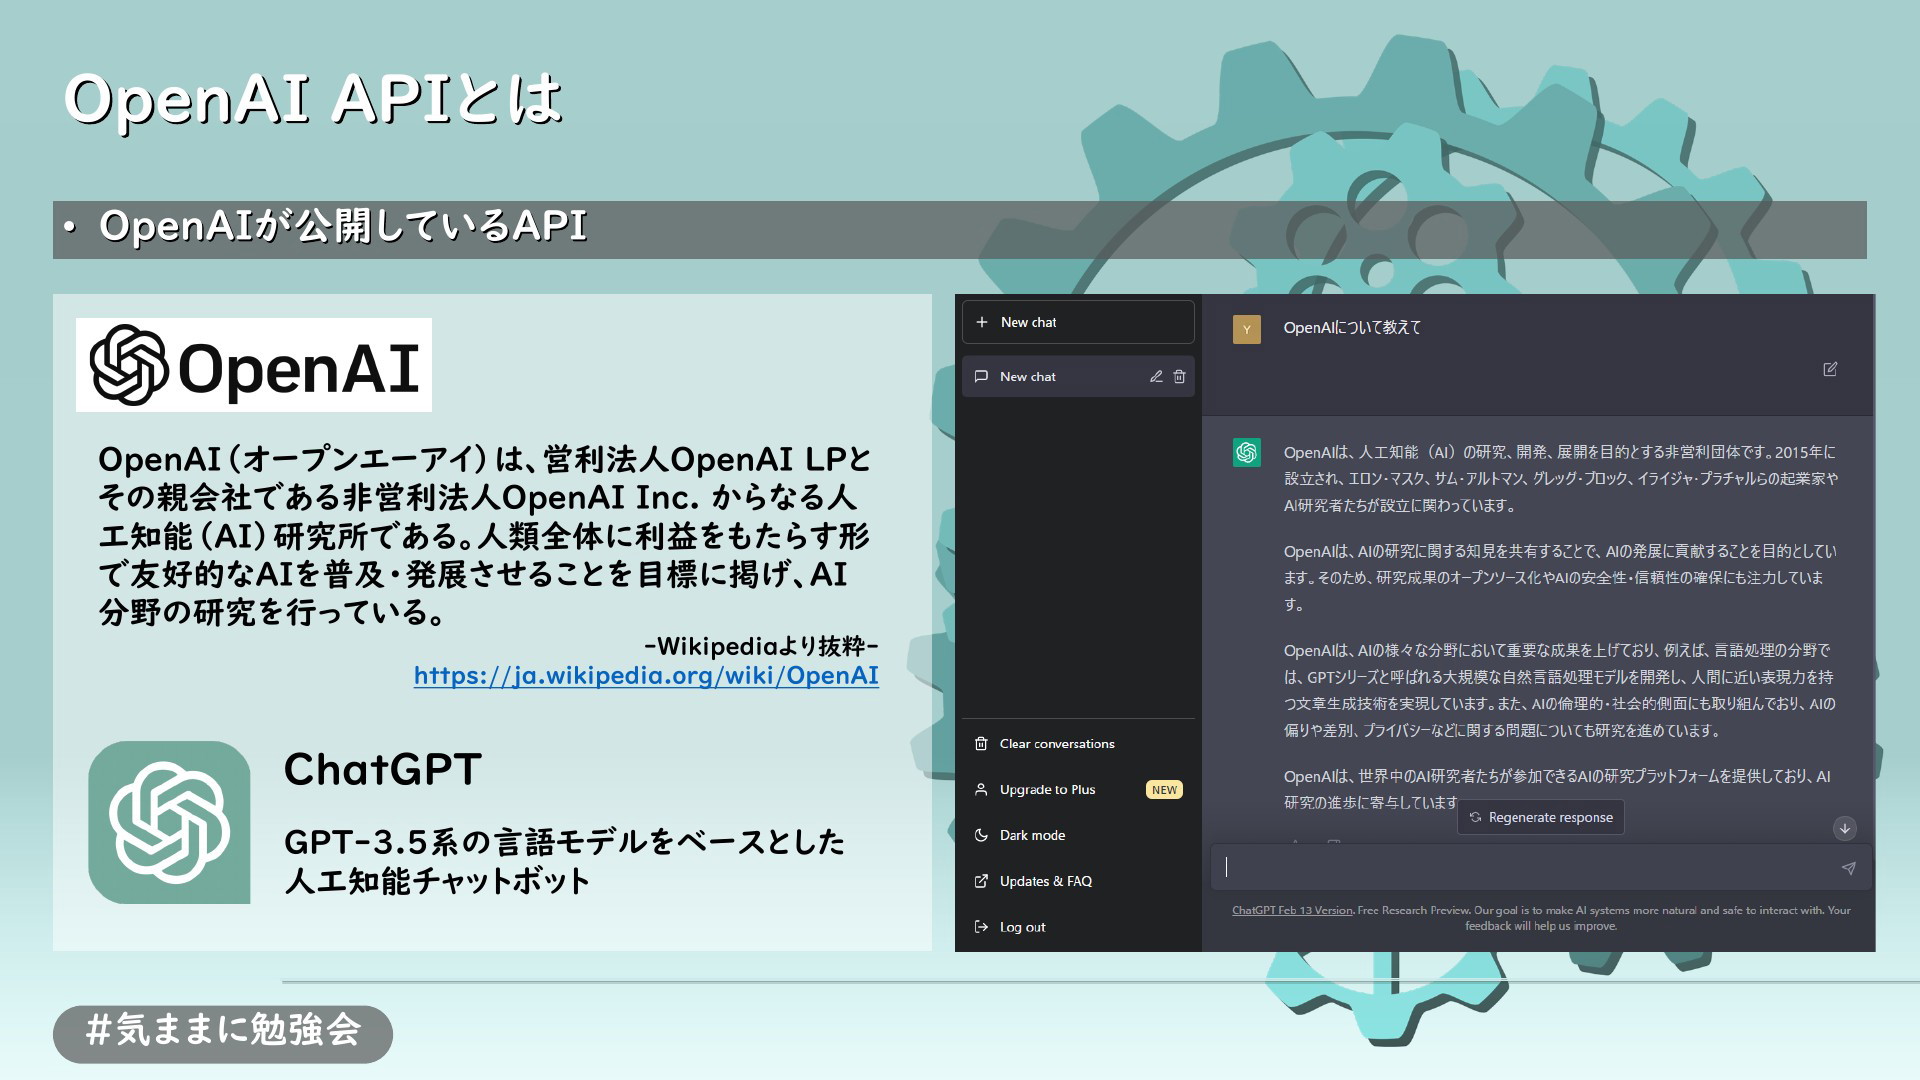The width and height of the screenshot is (1920, 1080).
Task: Click Clear conversations in the sidebar
Action: 1078,743
